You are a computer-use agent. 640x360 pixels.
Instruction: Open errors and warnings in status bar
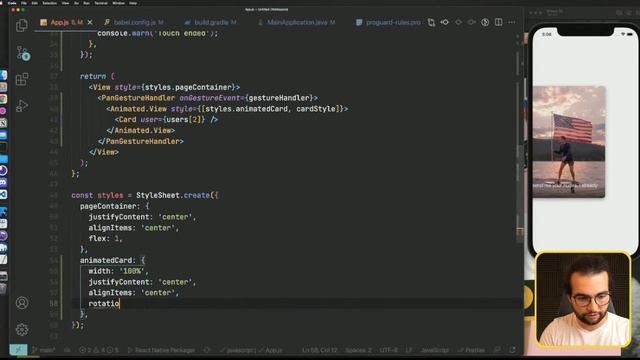click(x=98, y=350)
